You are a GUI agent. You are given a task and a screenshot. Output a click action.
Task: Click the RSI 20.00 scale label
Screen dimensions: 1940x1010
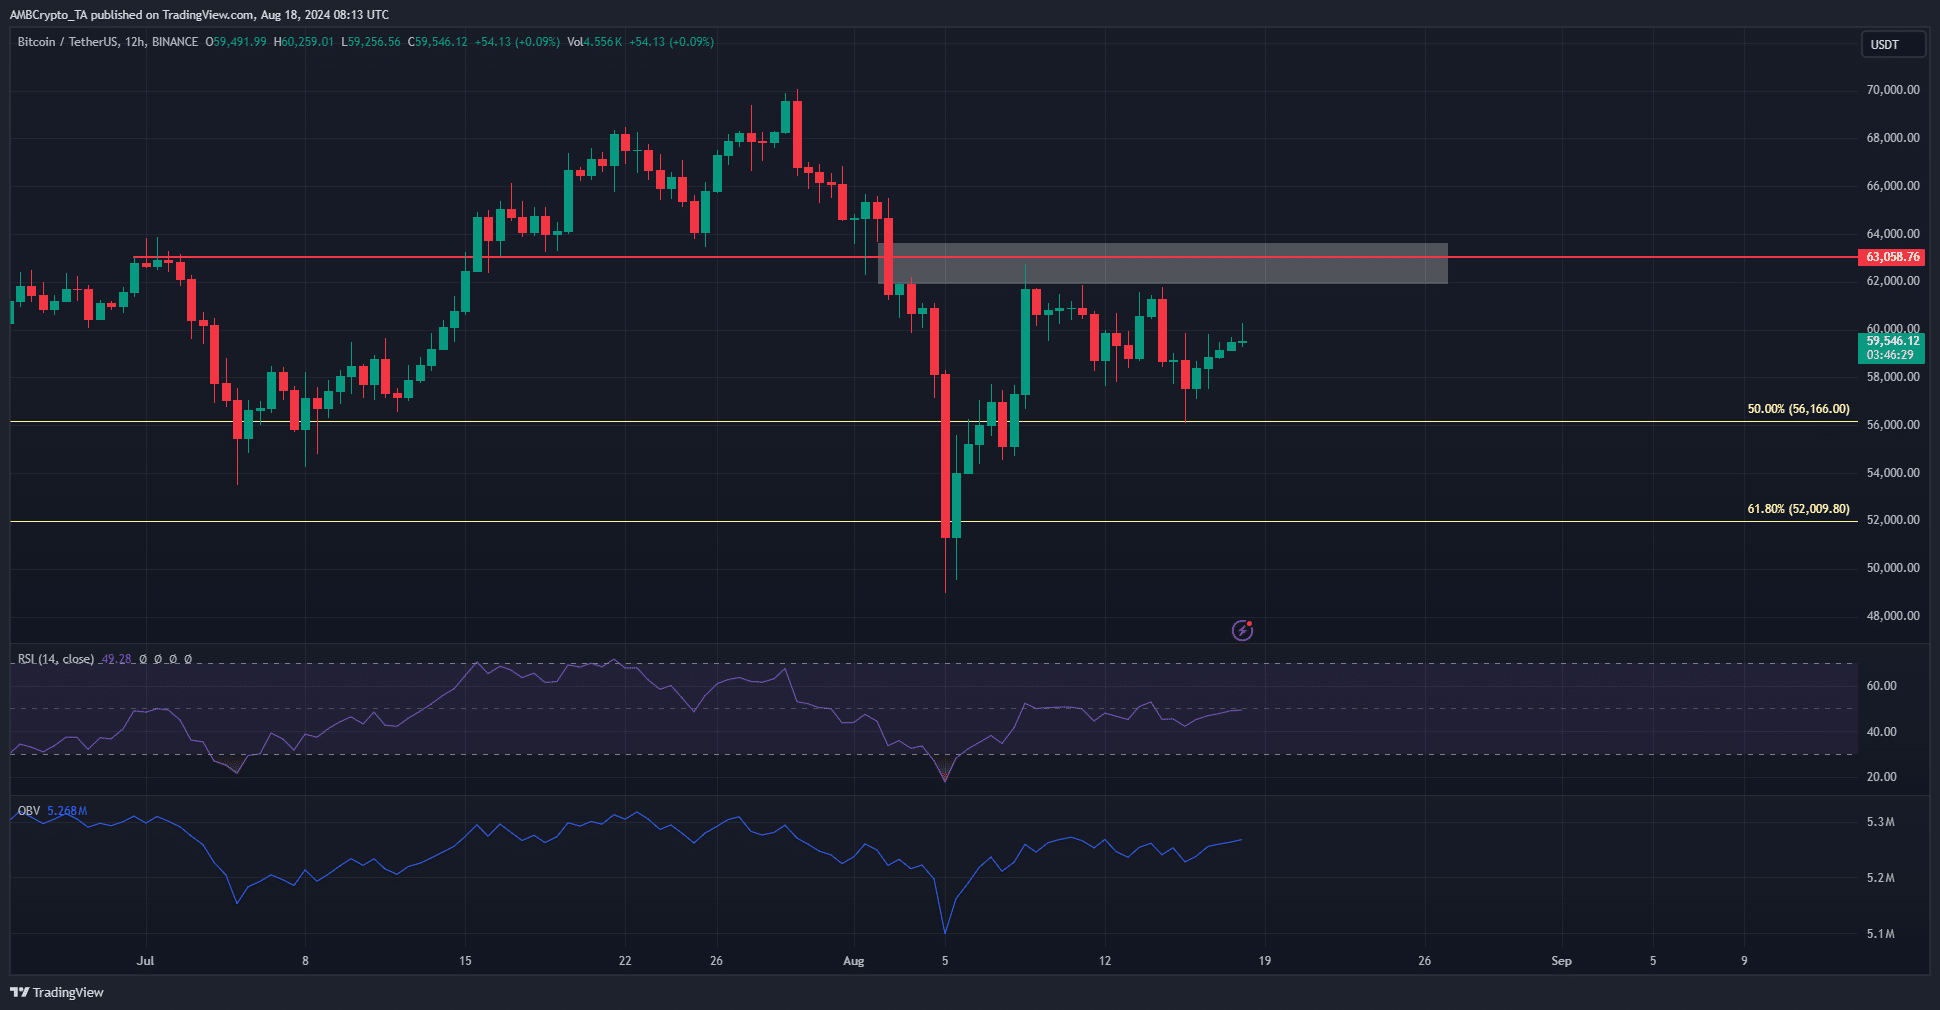coord(1881,777)
